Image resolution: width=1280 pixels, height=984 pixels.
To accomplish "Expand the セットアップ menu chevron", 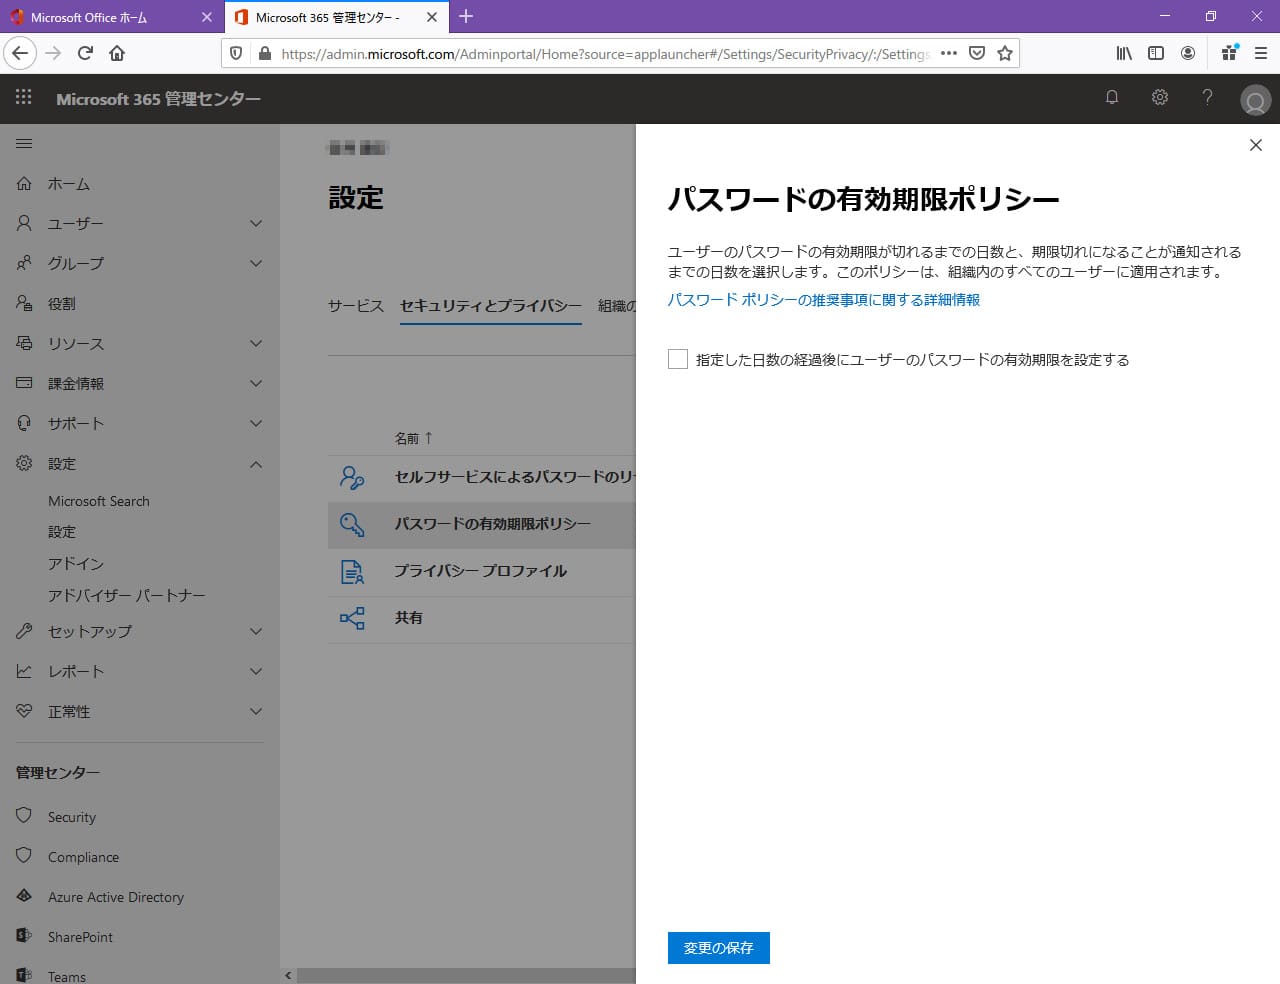I will click(256, 631).
